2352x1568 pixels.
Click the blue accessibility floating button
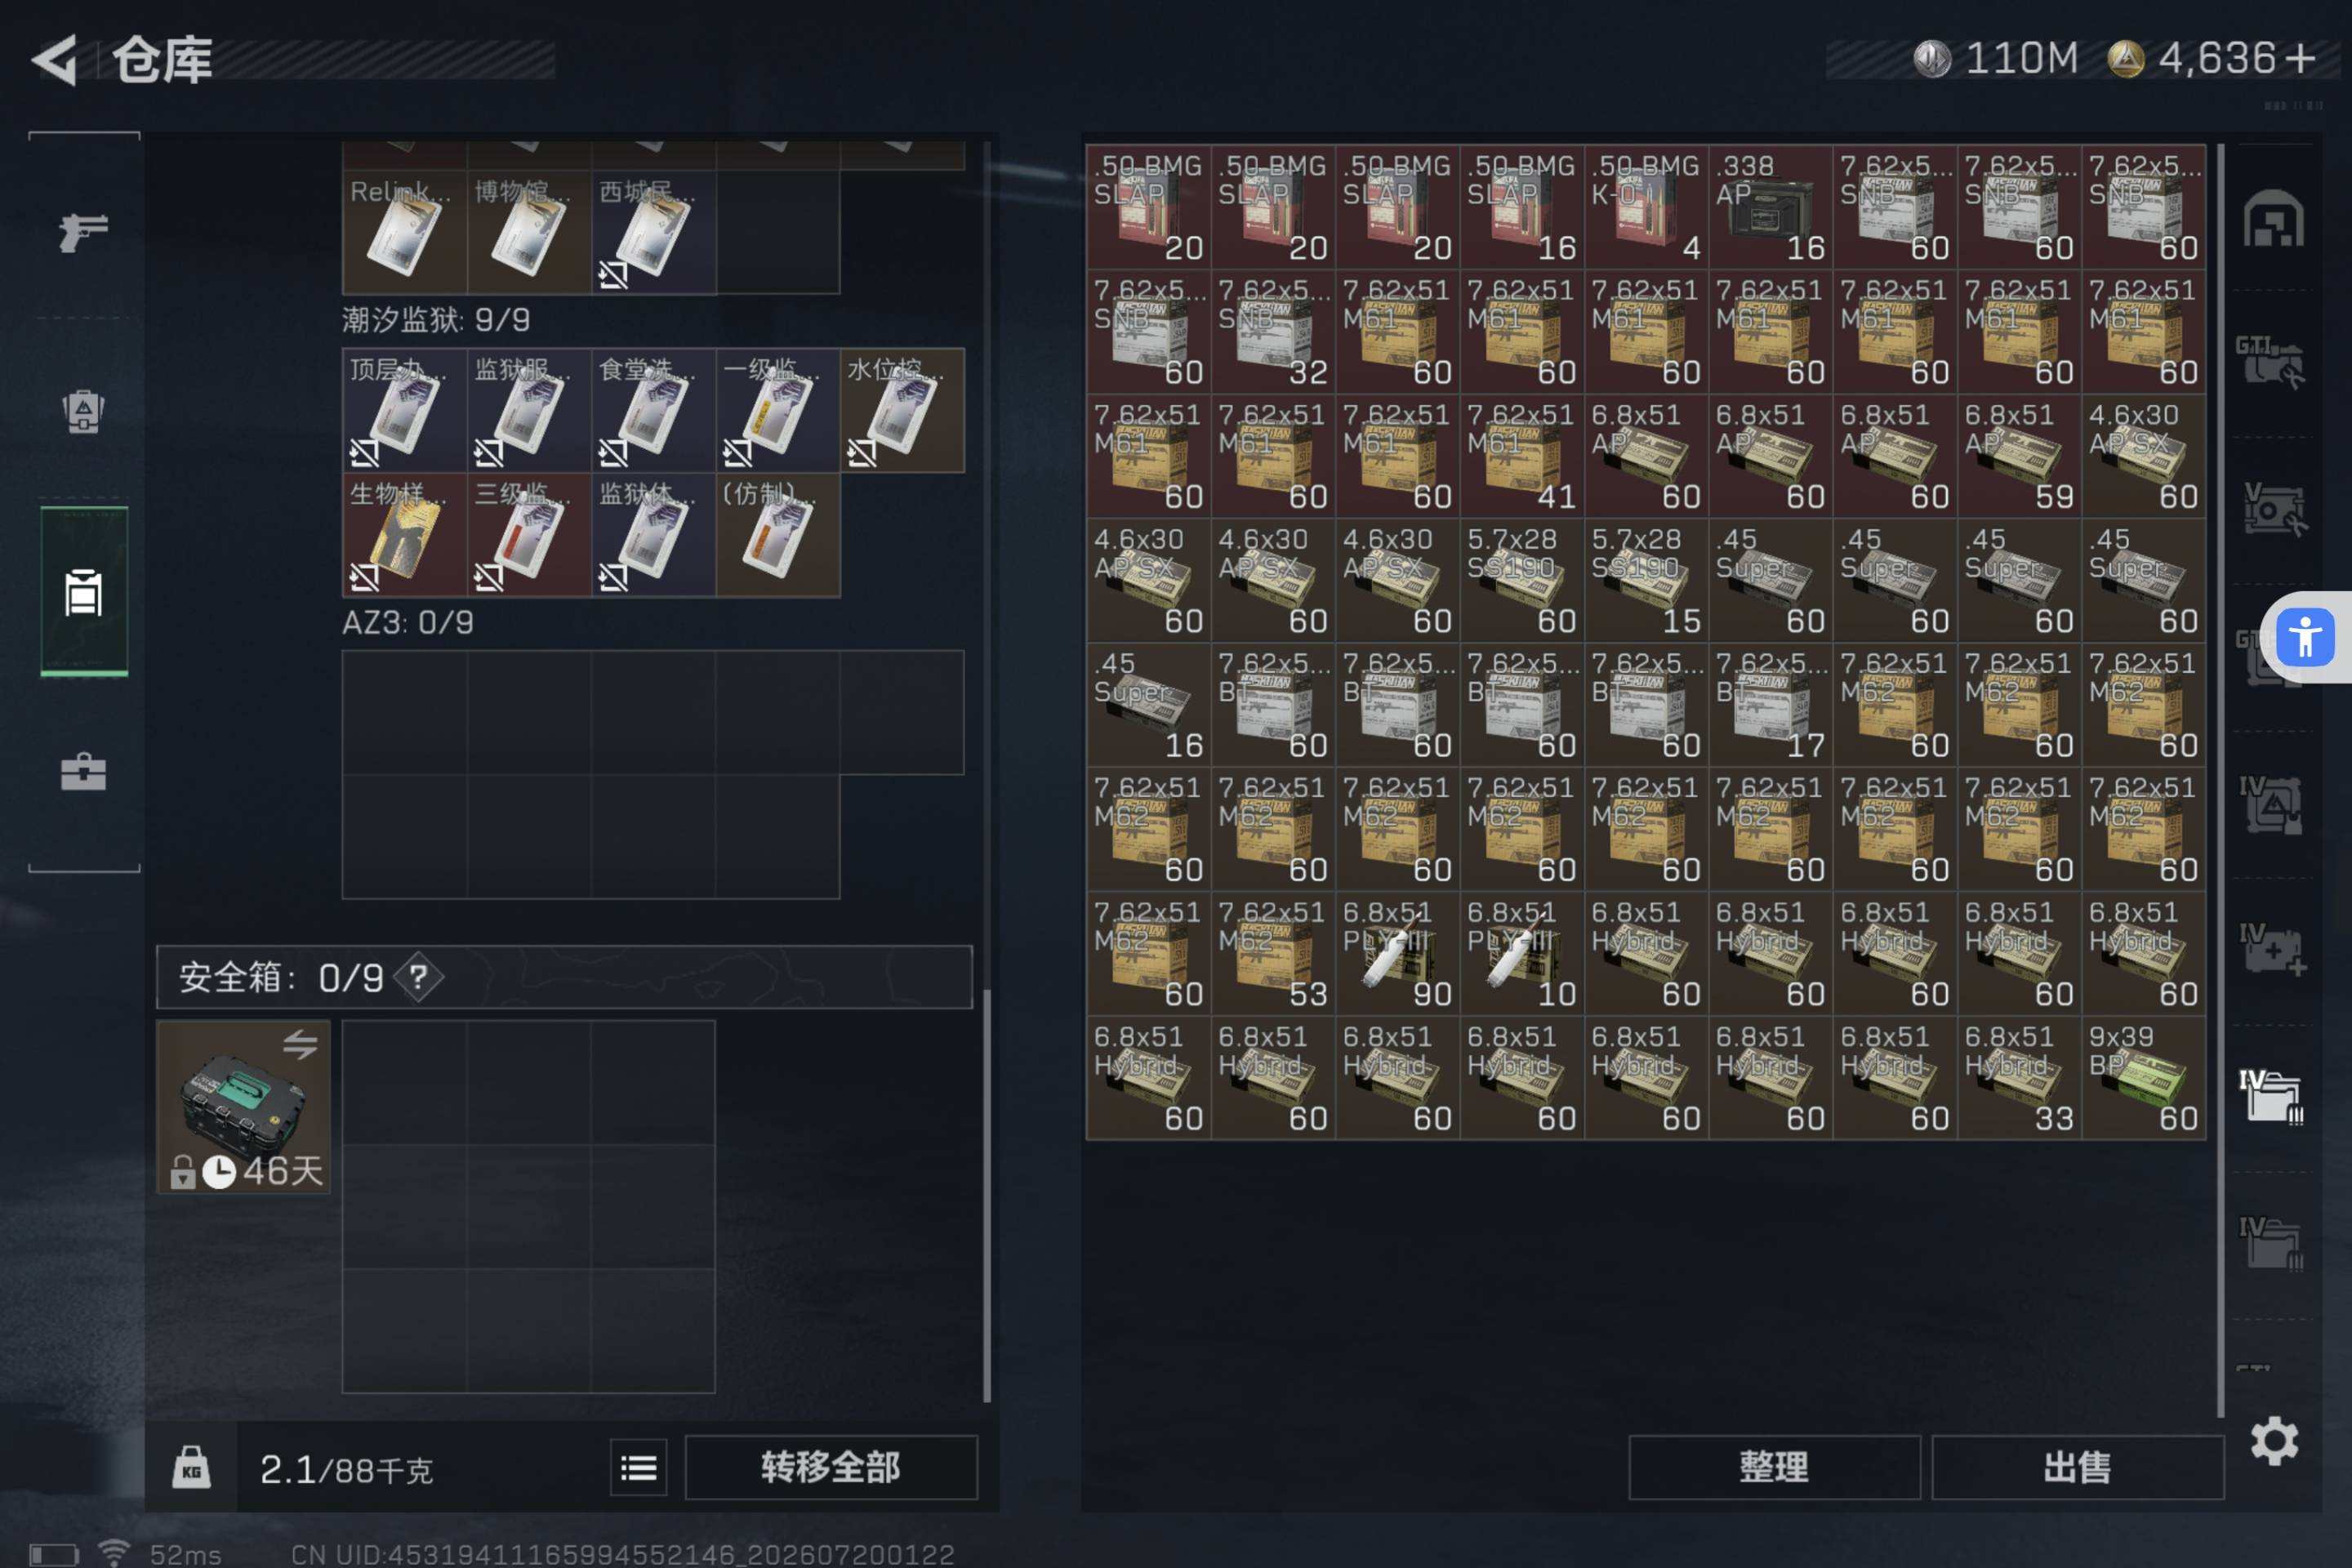pyautogui.click(x=2305, y=637)
